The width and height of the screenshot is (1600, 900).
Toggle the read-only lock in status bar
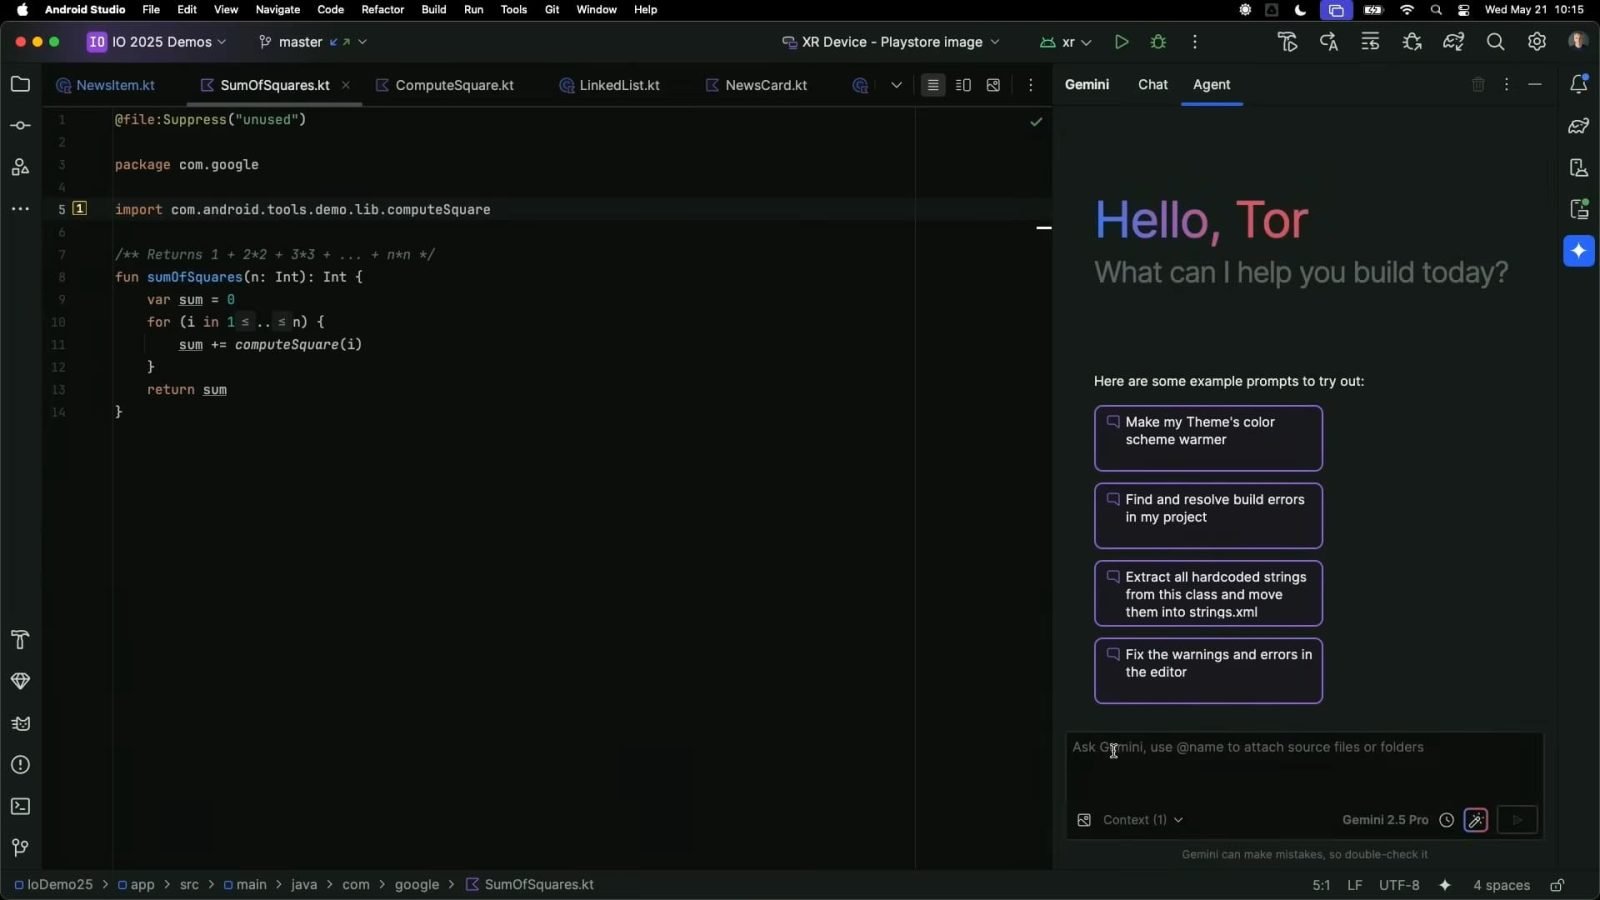(x=1557, y=885)
